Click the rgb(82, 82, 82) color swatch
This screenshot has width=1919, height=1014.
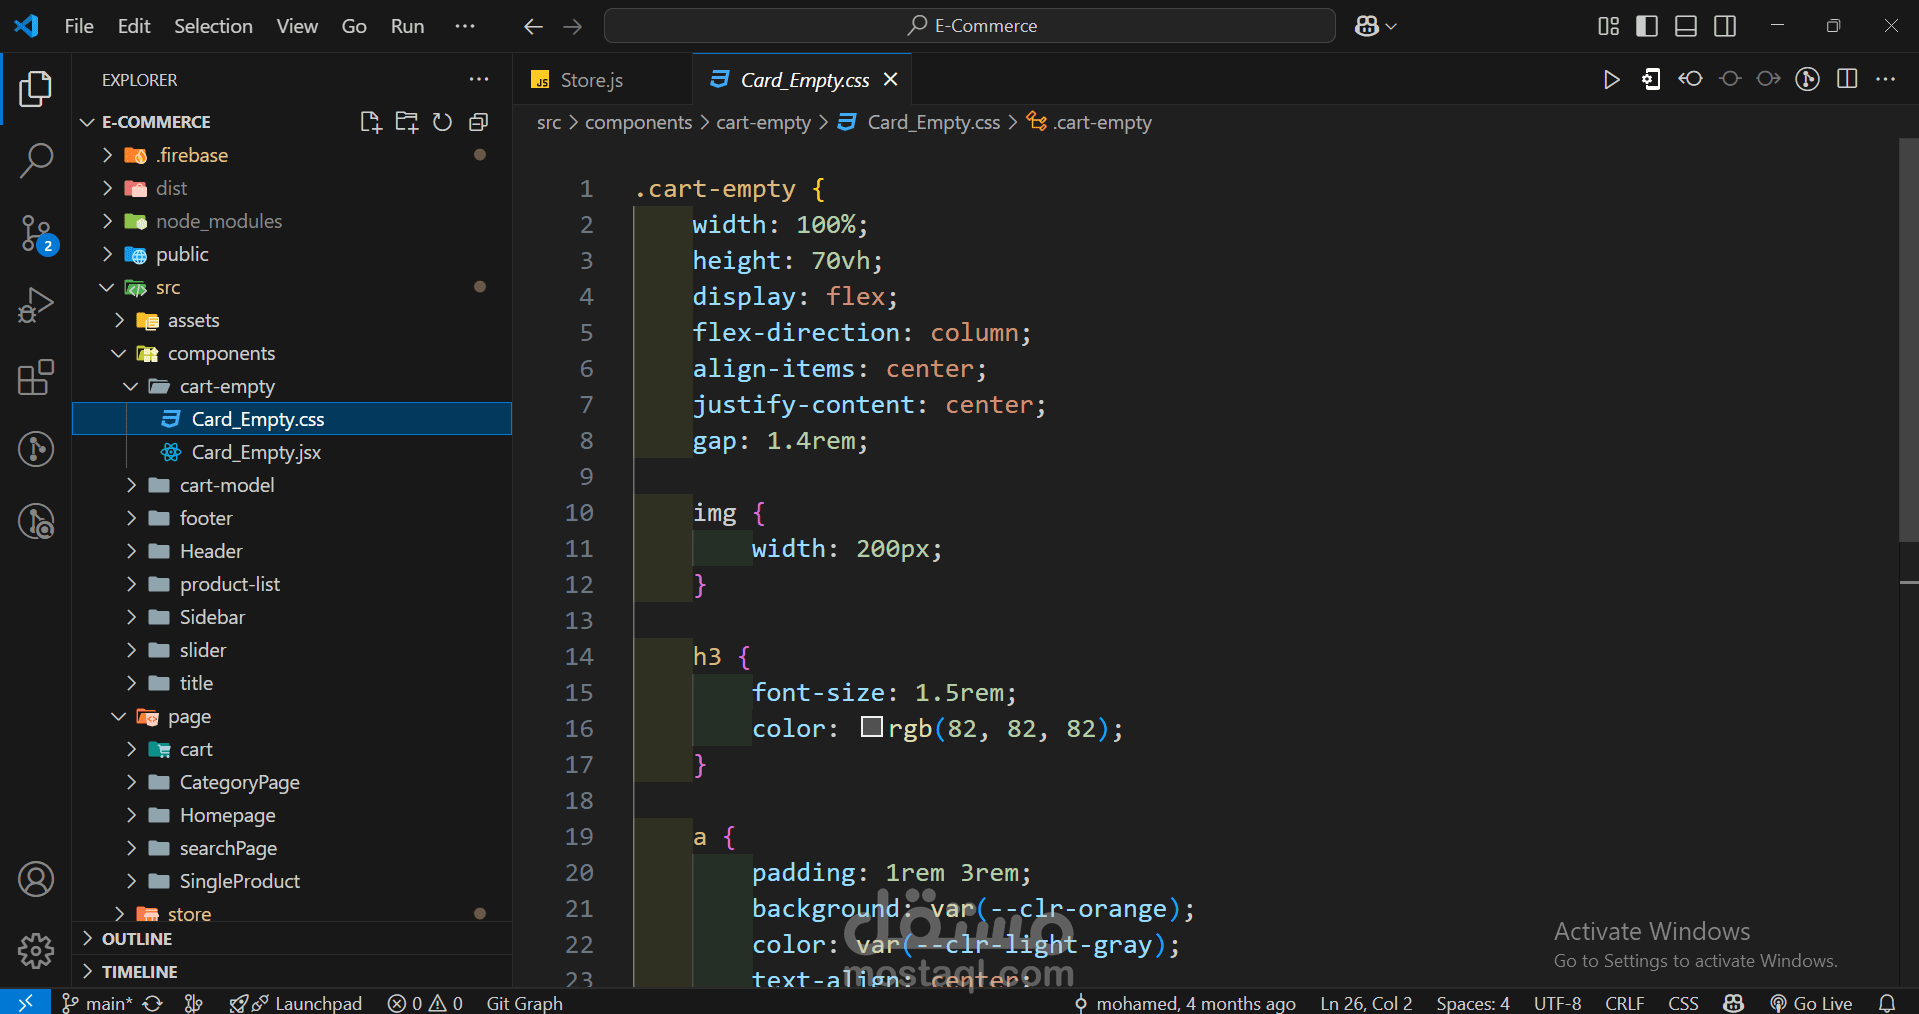click(x=871, y=727)
